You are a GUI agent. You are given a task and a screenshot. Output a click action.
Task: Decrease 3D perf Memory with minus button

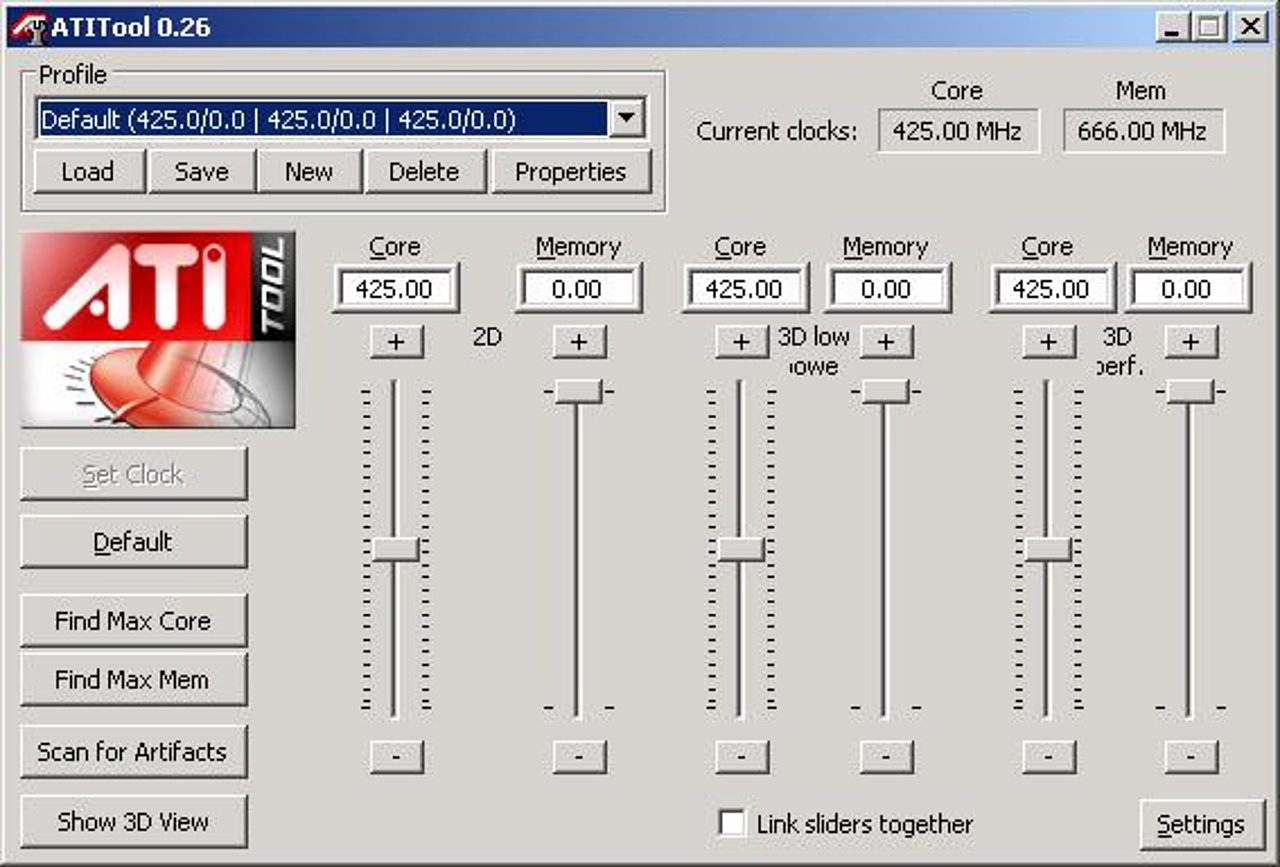click(x=1190, y=757)
